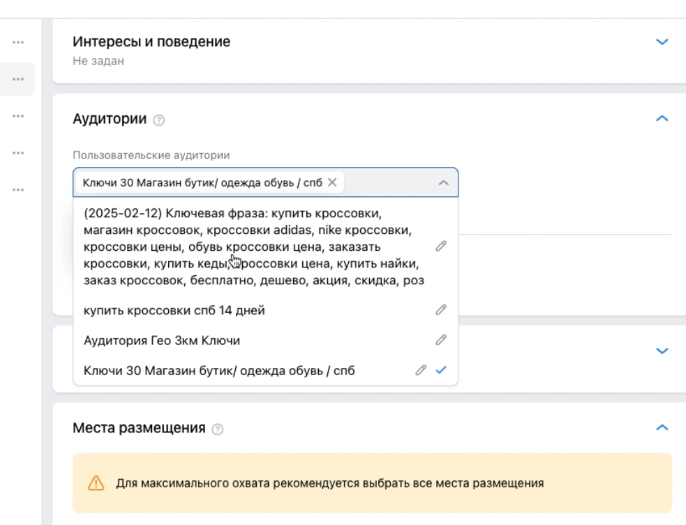Click pencil icon for Ключи 30 Магазин бутик option
Viewport: 686px width, 525px height.
coord(420,370)
